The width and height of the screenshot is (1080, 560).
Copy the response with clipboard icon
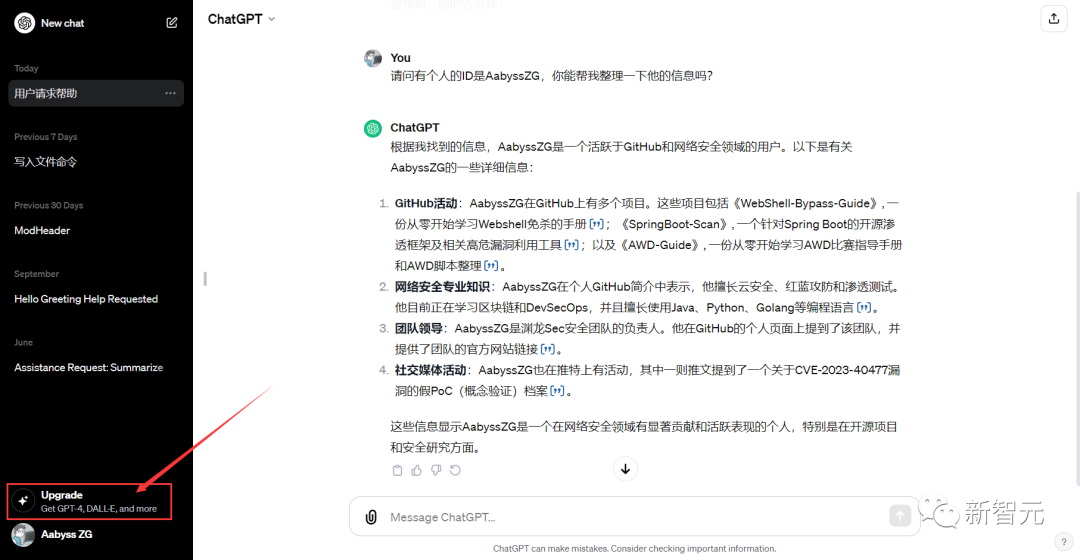tap(397, 470)
